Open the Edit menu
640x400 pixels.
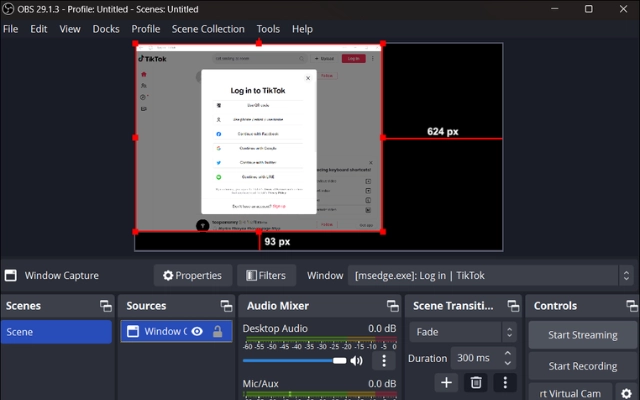[39, 29]
